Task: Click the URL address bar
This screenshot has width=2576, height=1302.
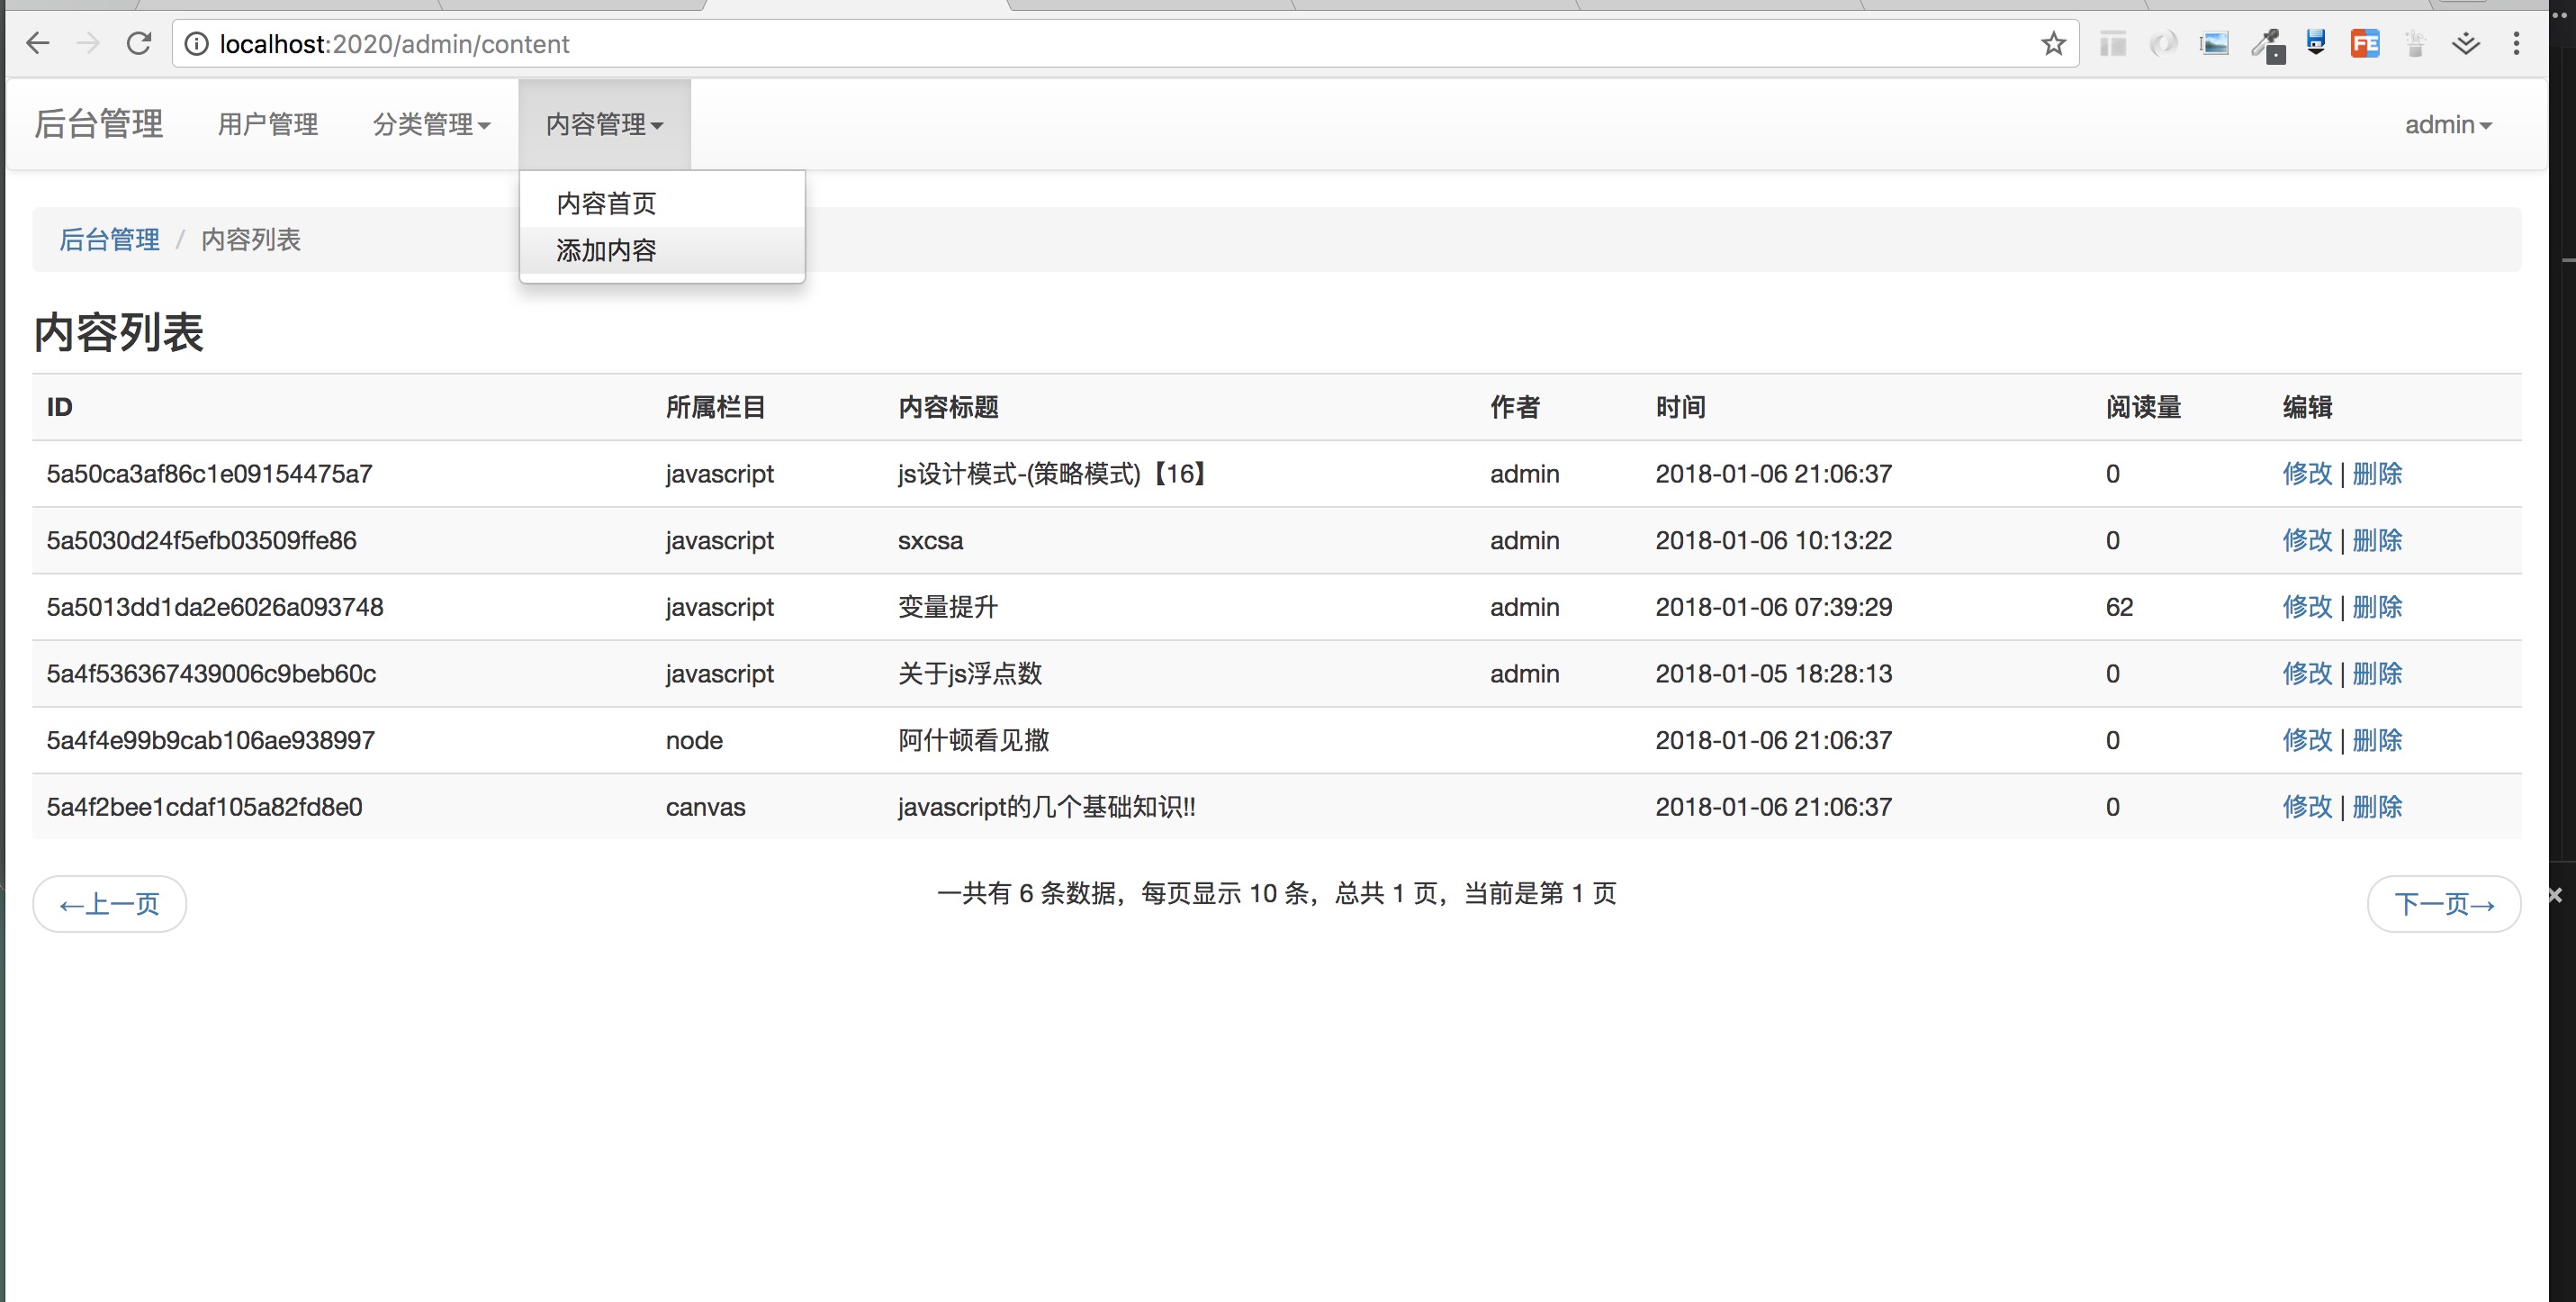Action: (x=1100, y=44)
